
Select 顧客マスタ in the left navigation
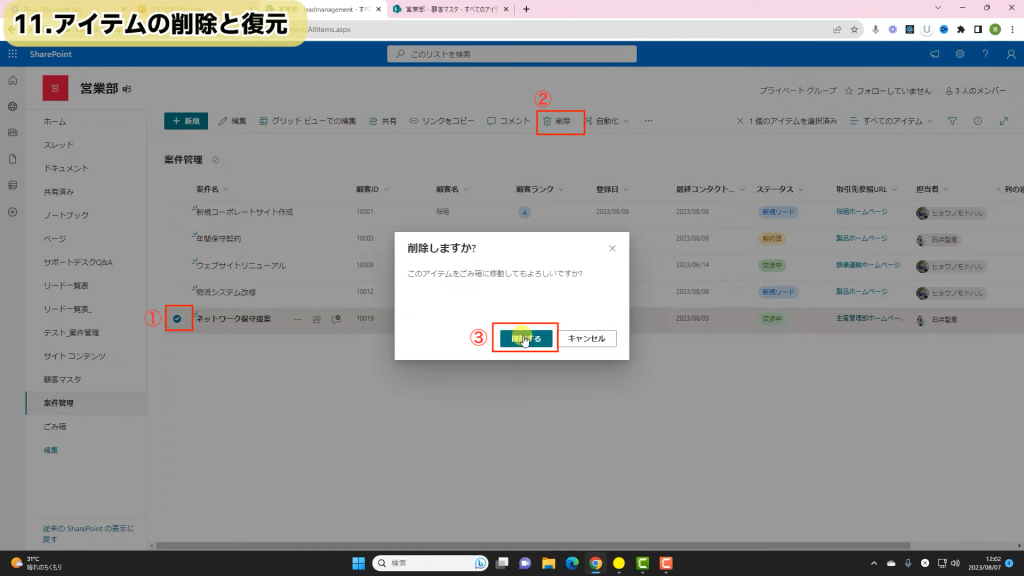click(62, 380)
